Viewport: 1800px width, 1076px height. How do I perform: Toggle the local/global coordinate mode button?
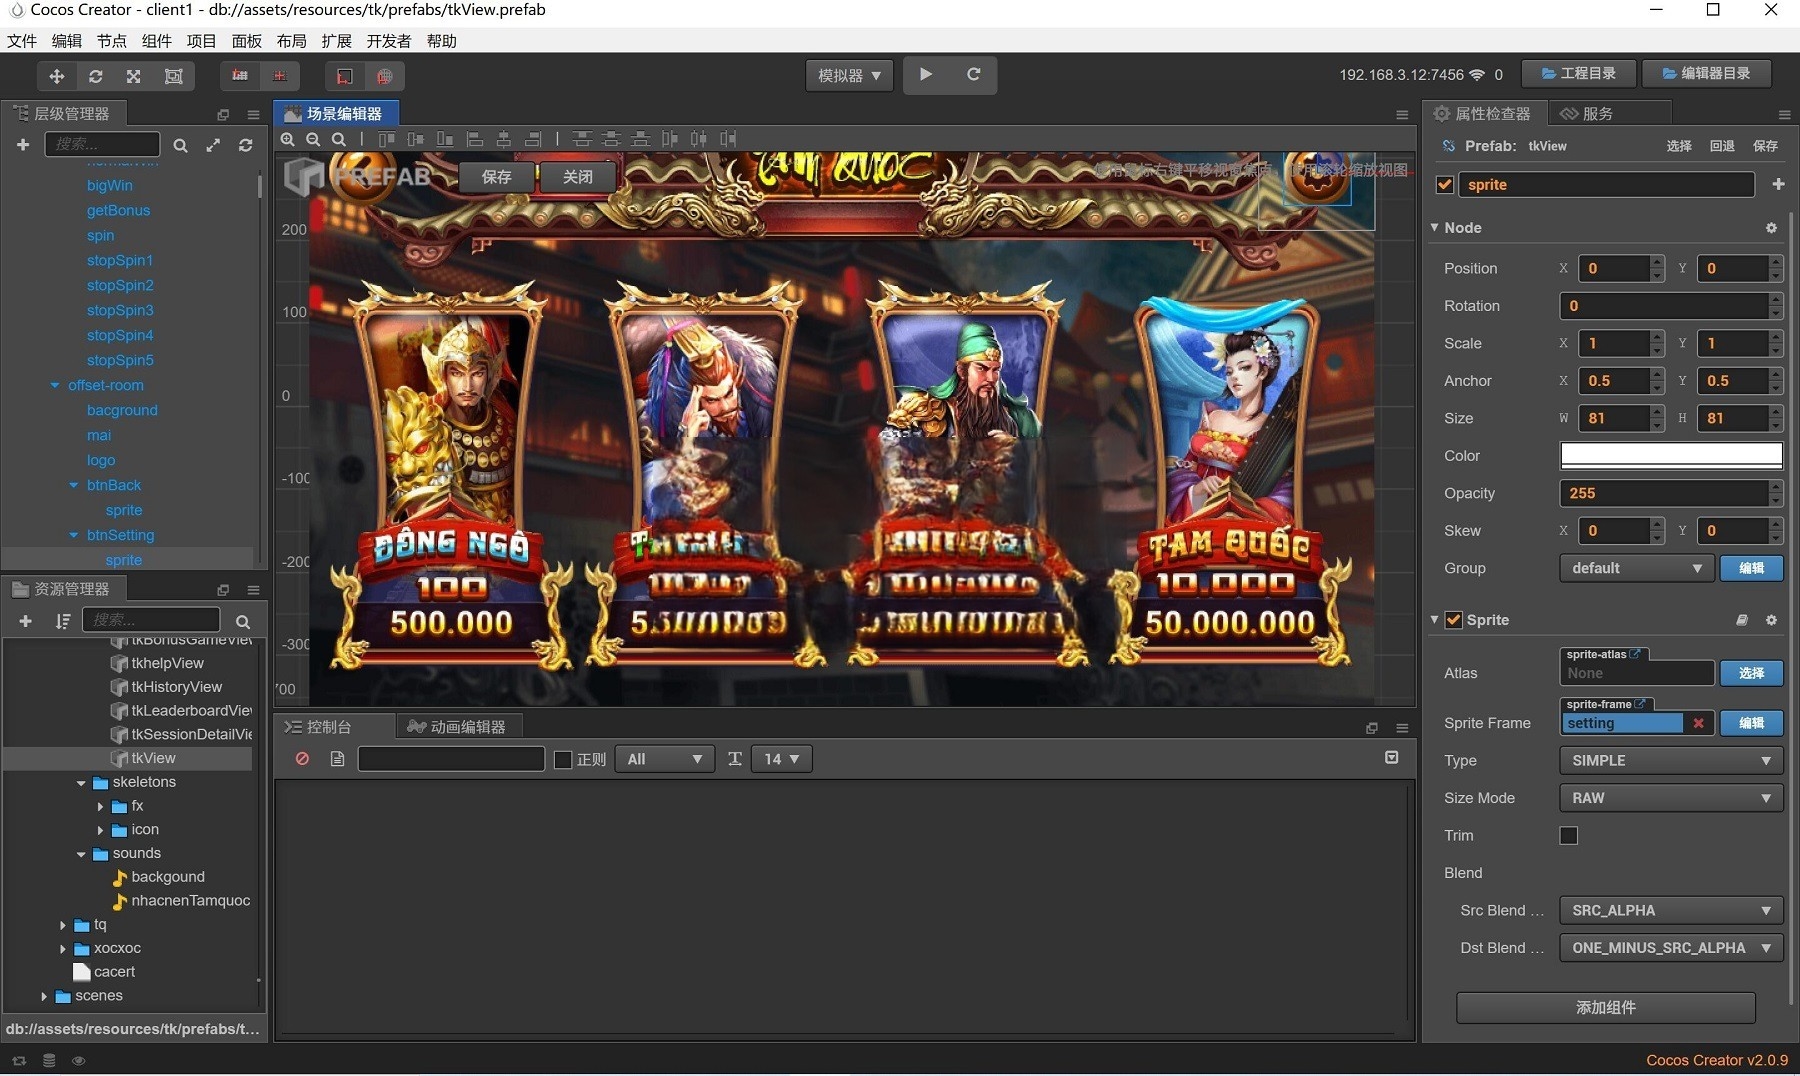tap(344, 76)
